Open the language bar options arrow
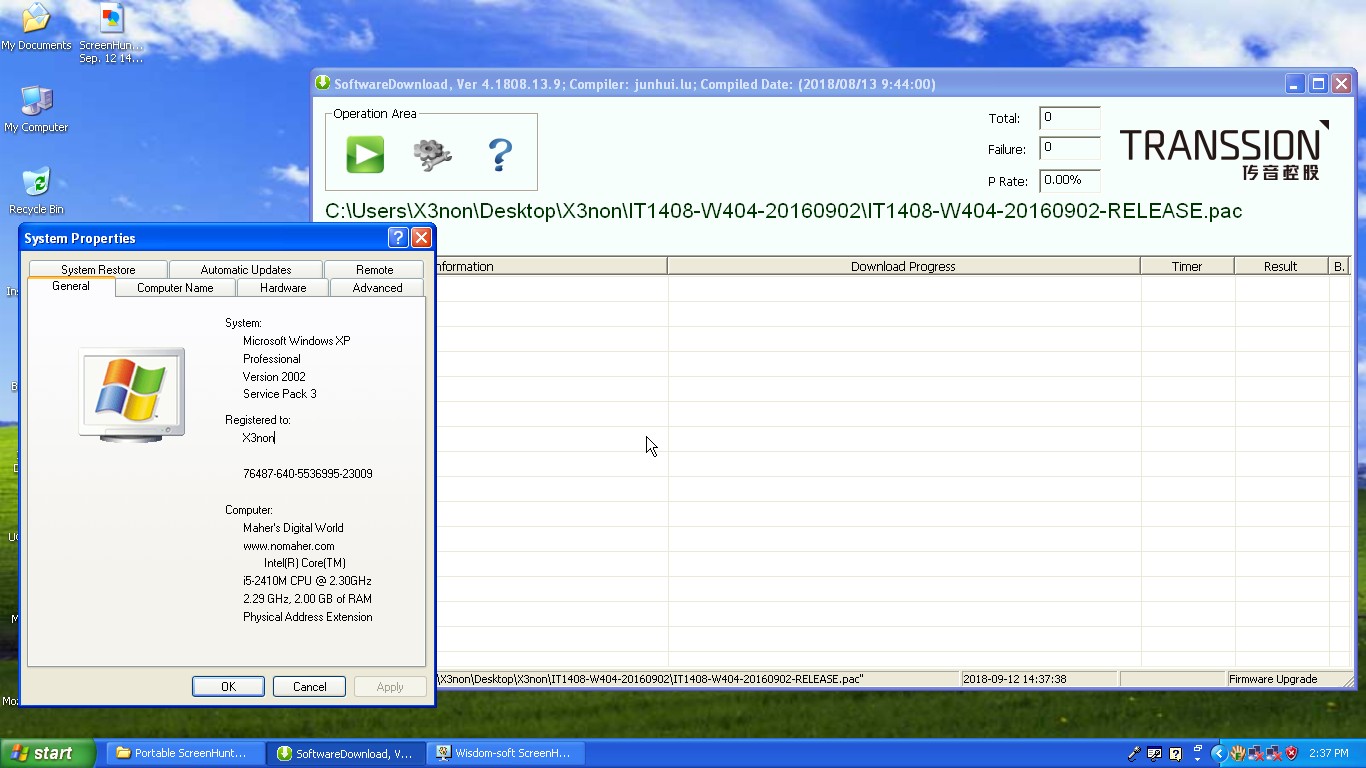The width and height of the screenshot is (1366, 768). point(1197,759)
